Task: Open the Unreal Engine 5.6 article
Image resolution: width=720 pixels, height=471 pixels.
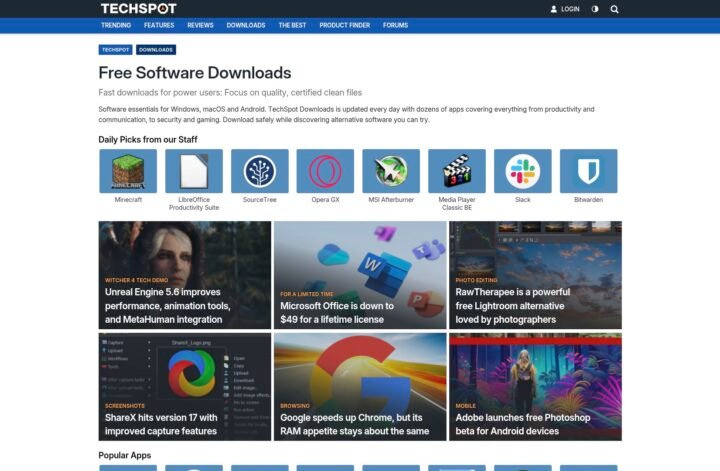Action: tap(185, 275)
